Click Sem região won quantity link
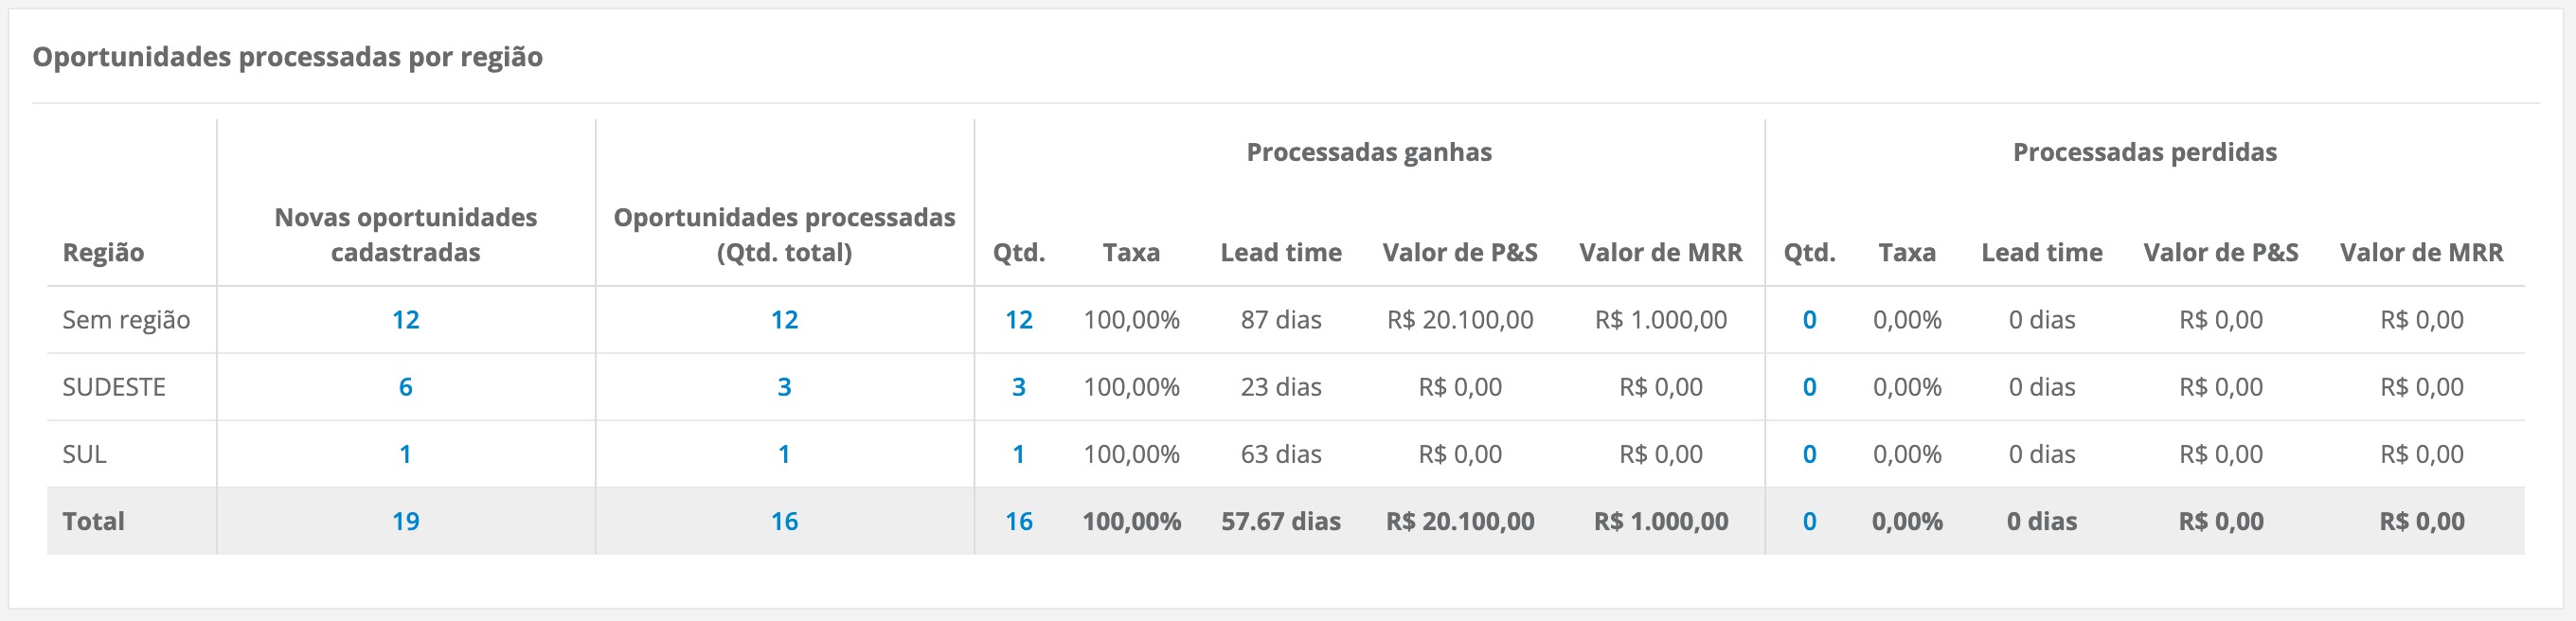 pyautogui.click(x=1018, y=320)
